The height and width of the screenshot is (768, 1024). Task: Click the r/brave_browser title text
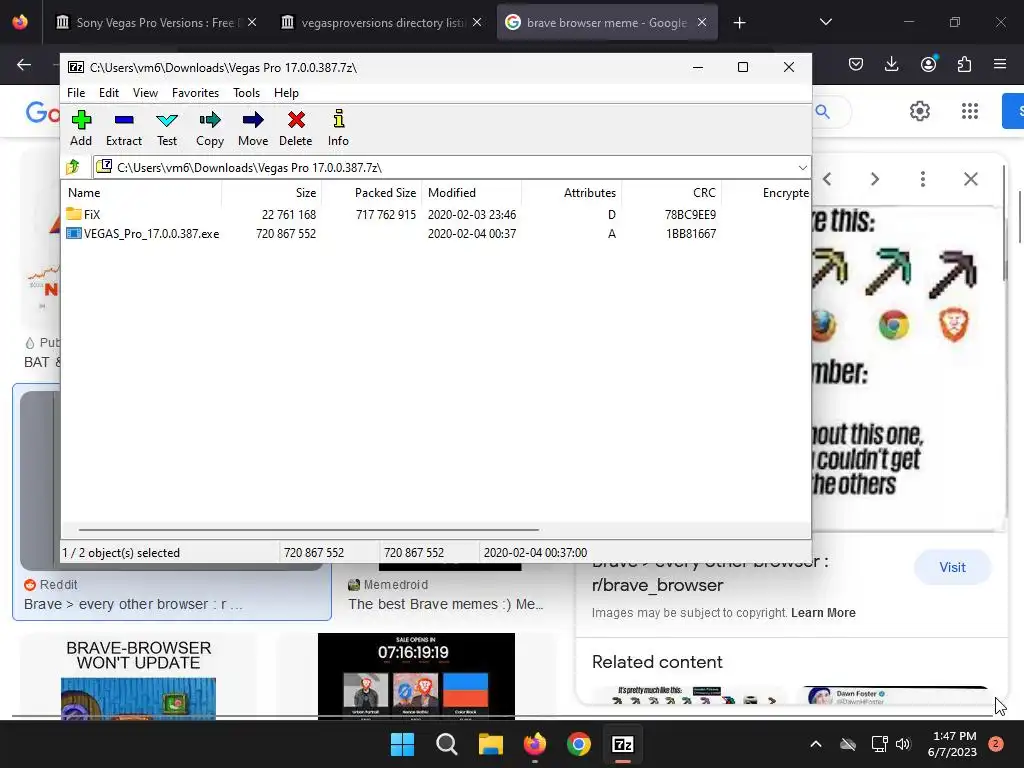pyautogui.click(x=658, y=585)
